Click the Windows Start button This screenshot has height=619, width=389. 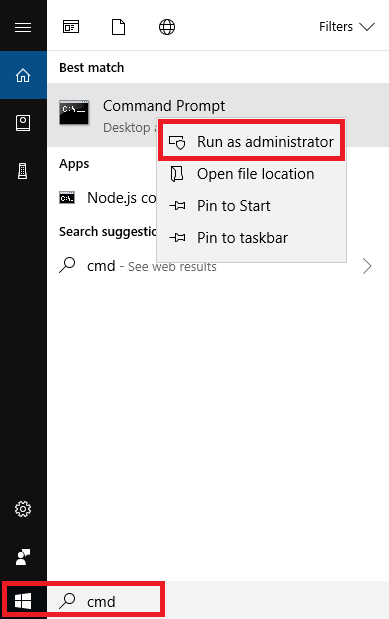pyautogui.click(x=23, y=602)
